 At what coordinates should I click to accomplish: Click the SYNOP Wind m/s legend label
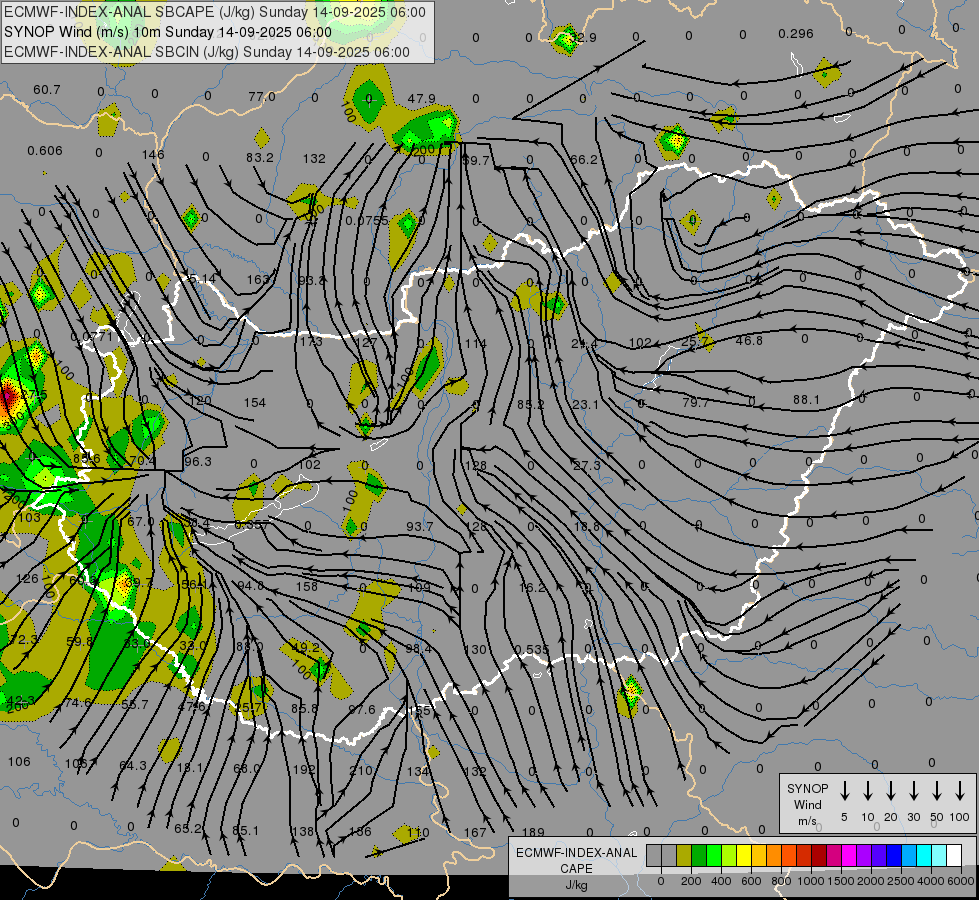click(807, 804)
